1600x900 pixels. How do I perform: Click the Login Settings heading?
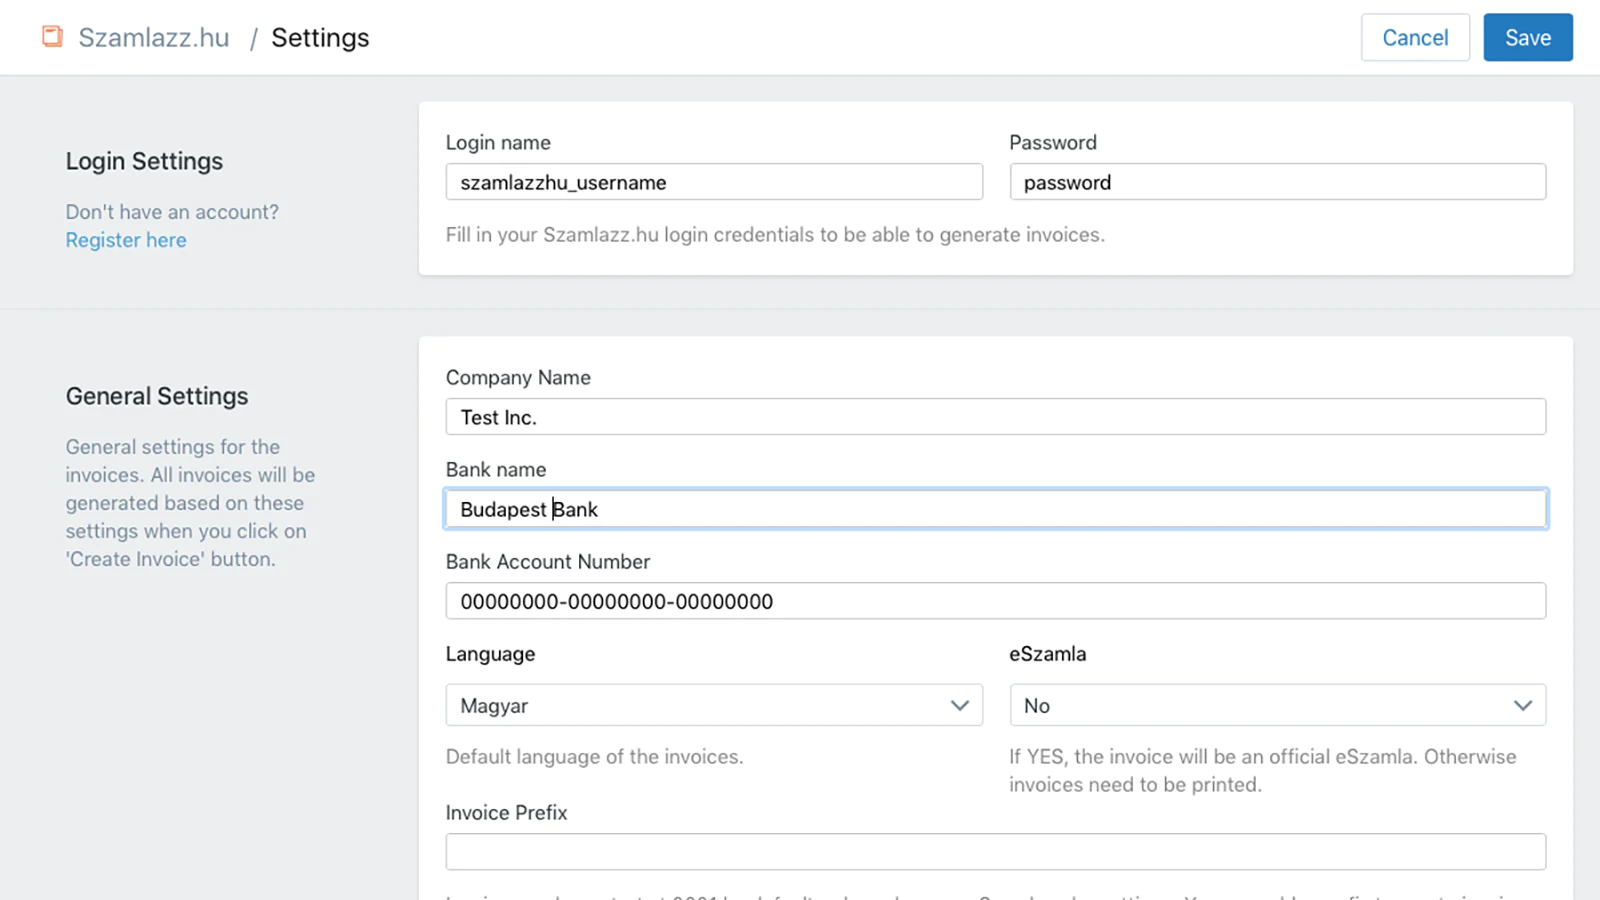coord(144,161)
